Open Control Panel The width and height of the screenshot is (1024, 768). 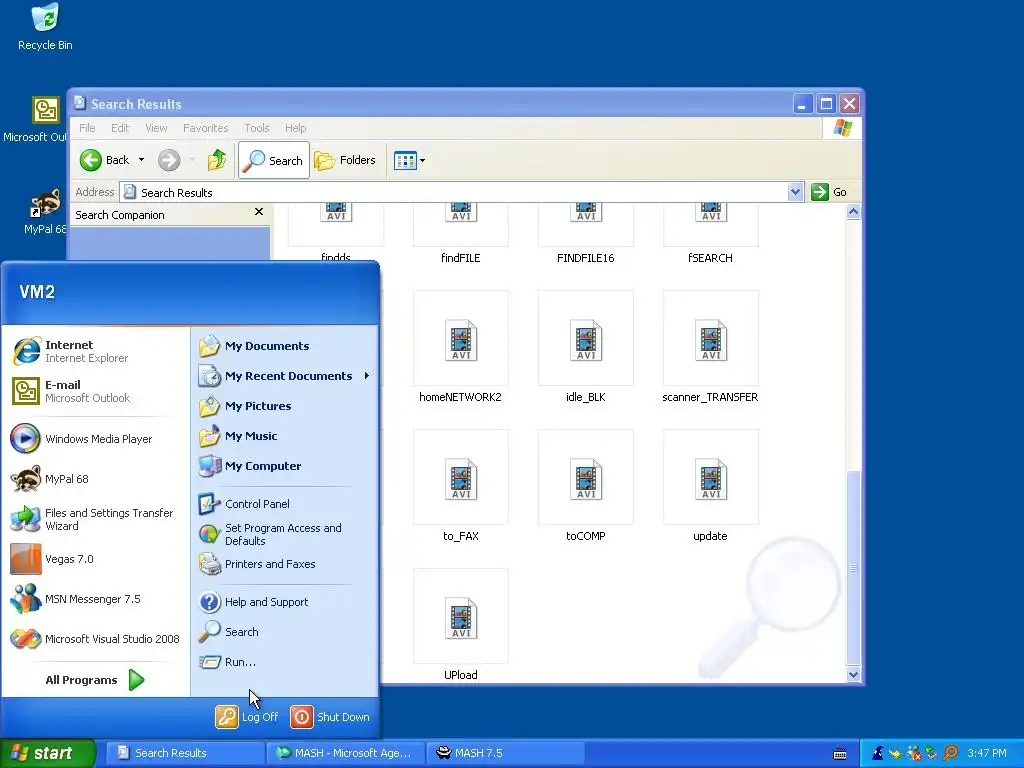point(285,504)
